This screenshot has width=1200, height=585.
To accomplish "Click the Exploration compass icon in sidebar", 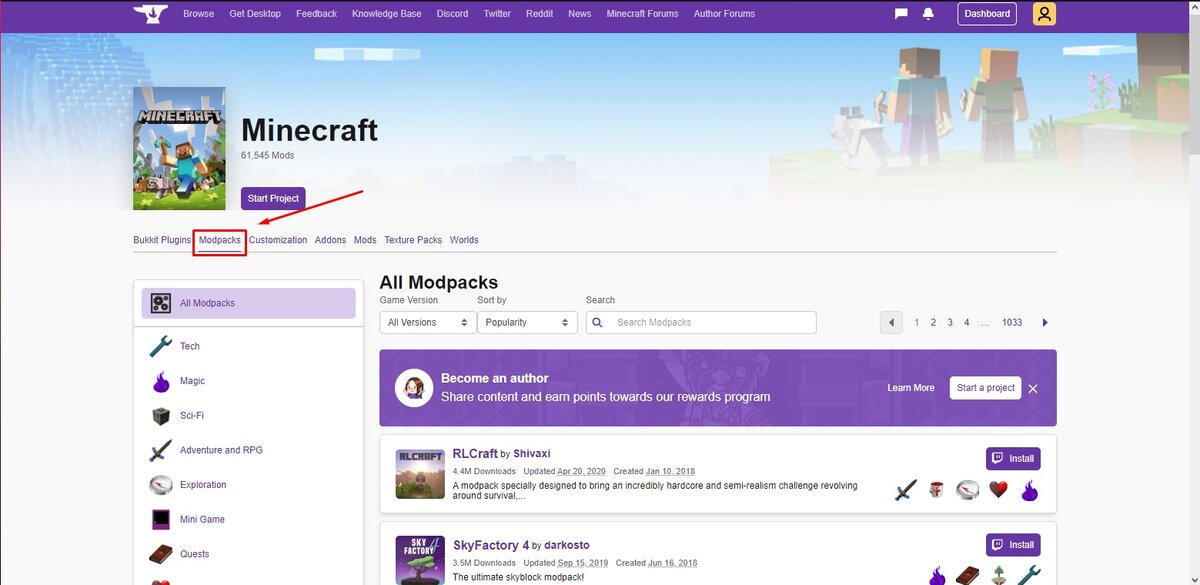I will [160, 485].
